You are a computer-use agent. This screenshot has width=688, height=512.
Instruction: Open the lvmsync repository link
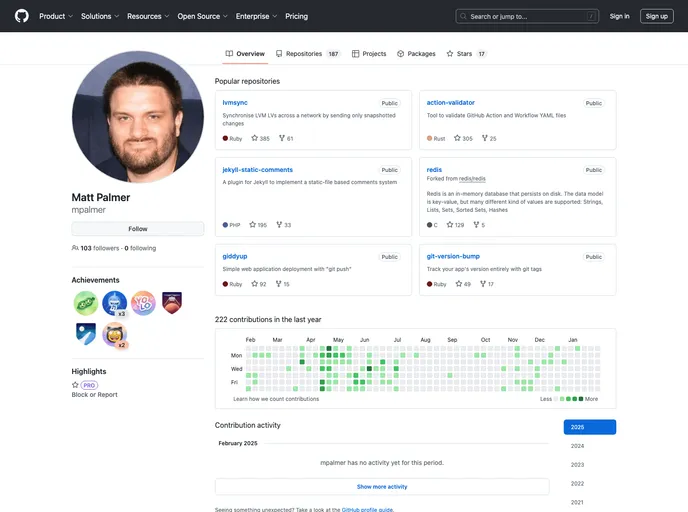235,102
